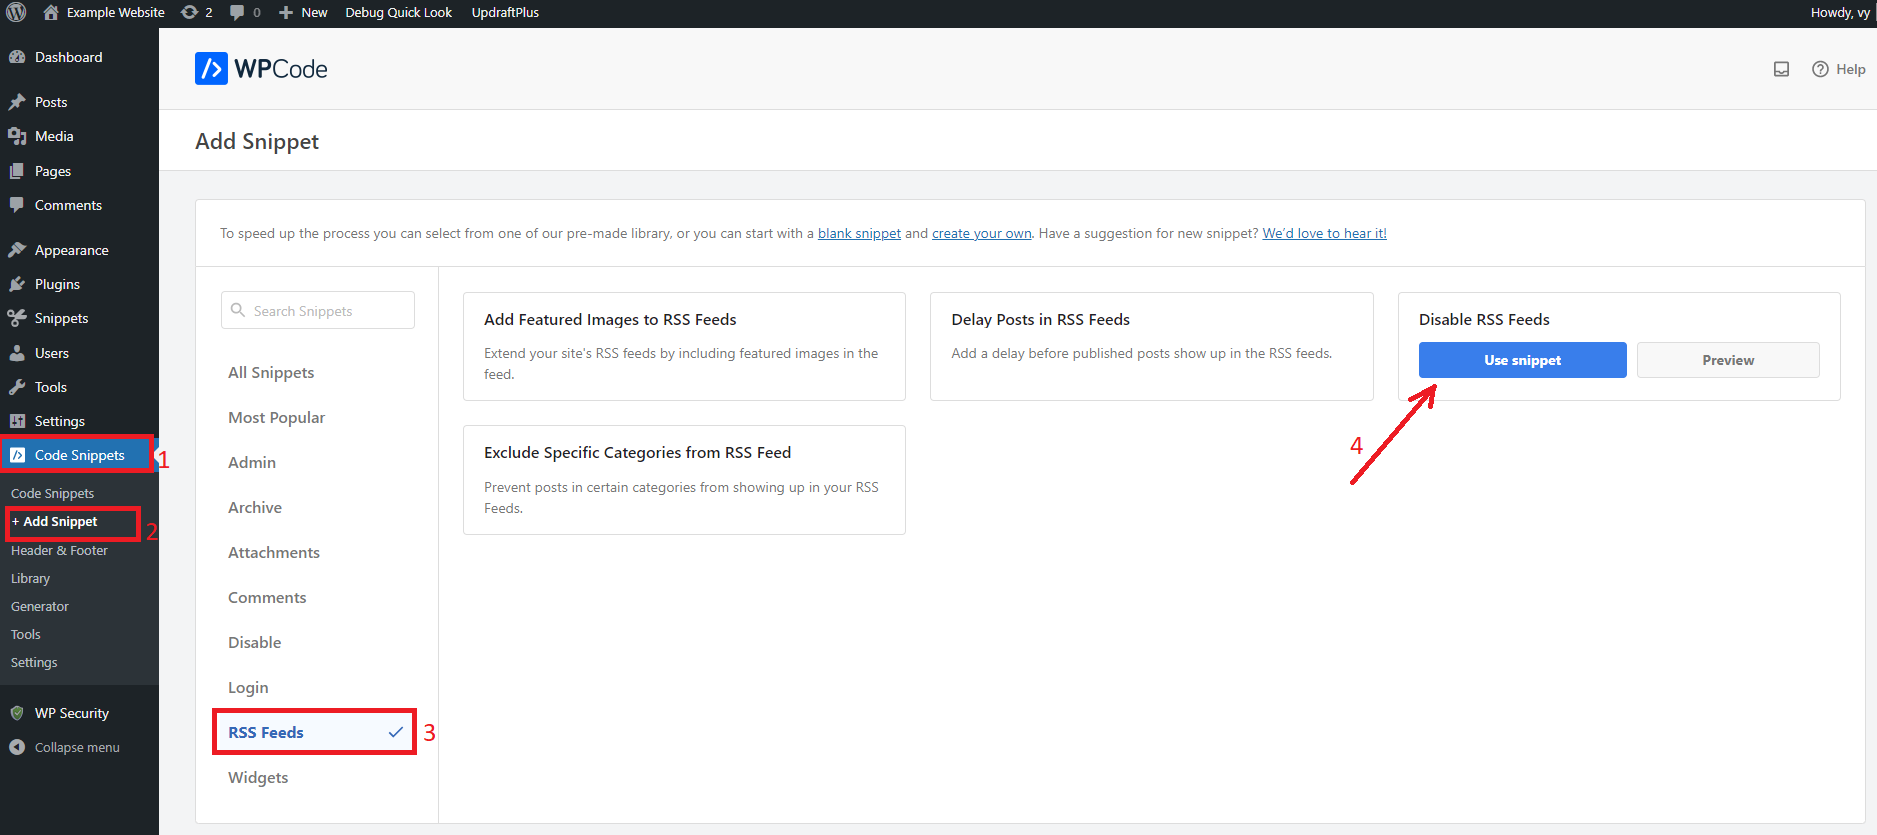Click the search magnifier in Search Snippets
Screen dimensions: 1877x835
click(238, 310)
